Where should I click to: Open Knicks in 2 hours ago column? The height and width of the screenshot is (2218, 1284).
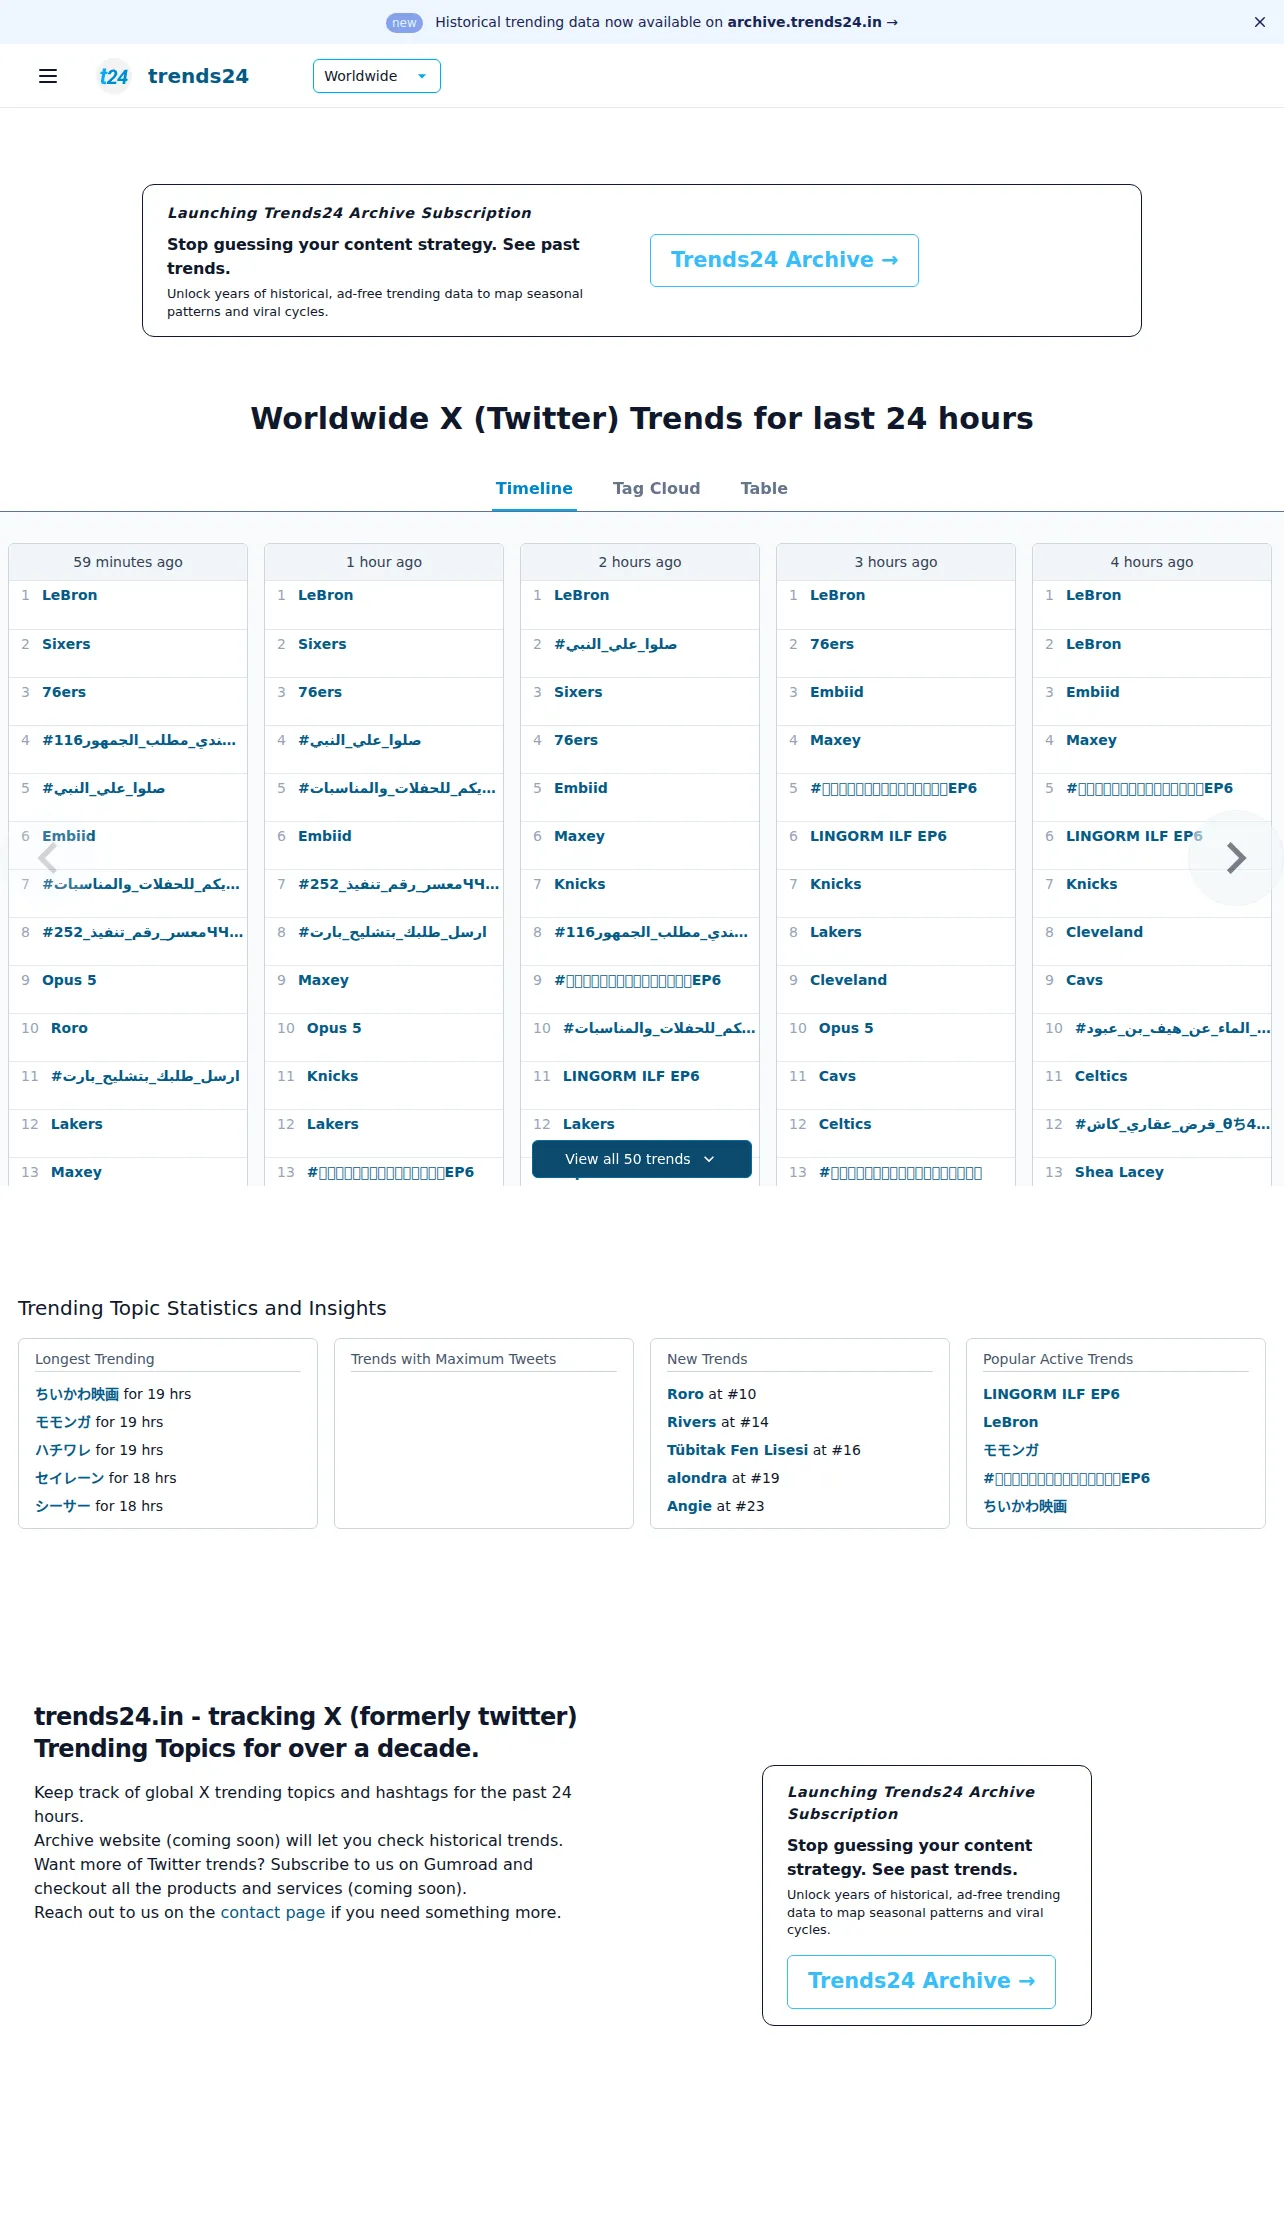tap(580, 884)
